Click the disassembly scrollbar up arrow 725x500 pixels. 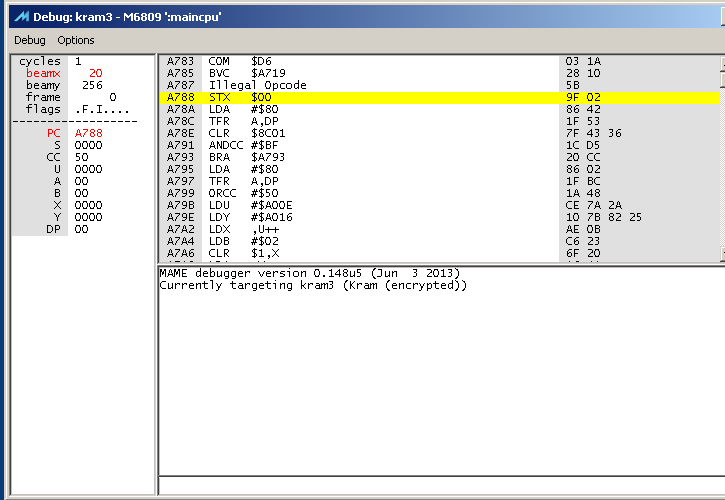[721, 62]
